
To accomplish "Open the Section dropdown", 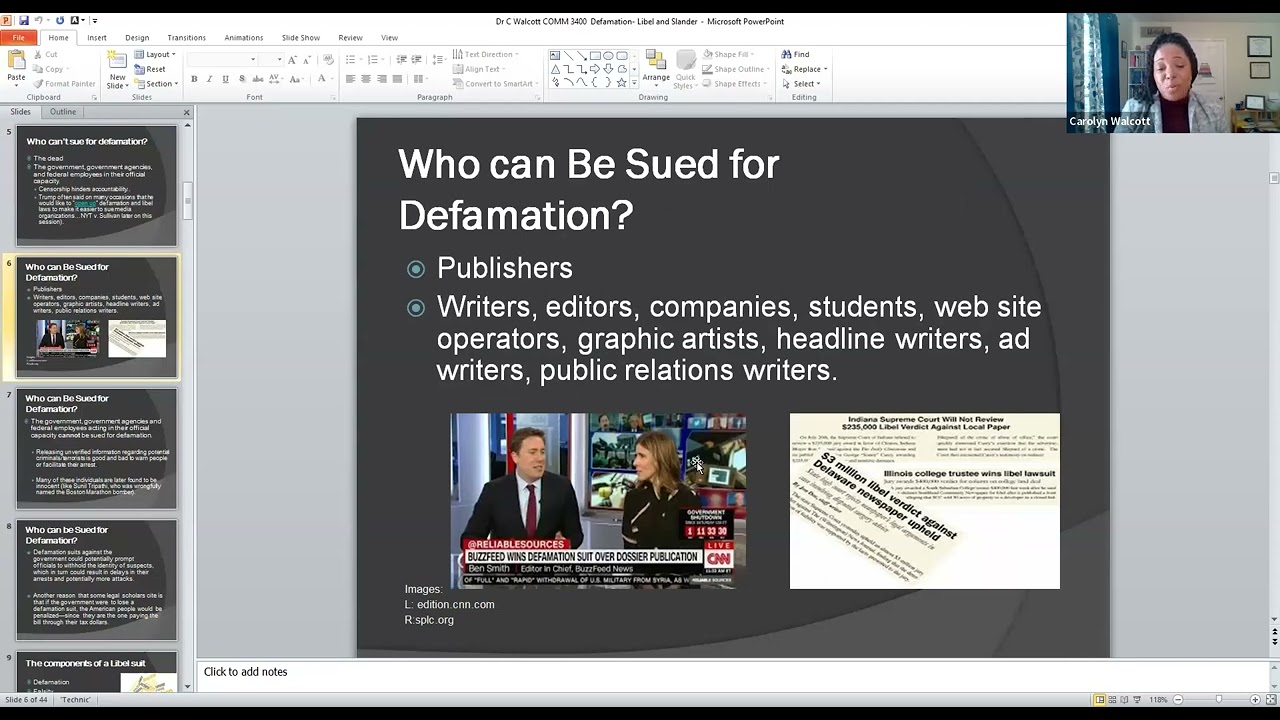I will coord(156,84).
